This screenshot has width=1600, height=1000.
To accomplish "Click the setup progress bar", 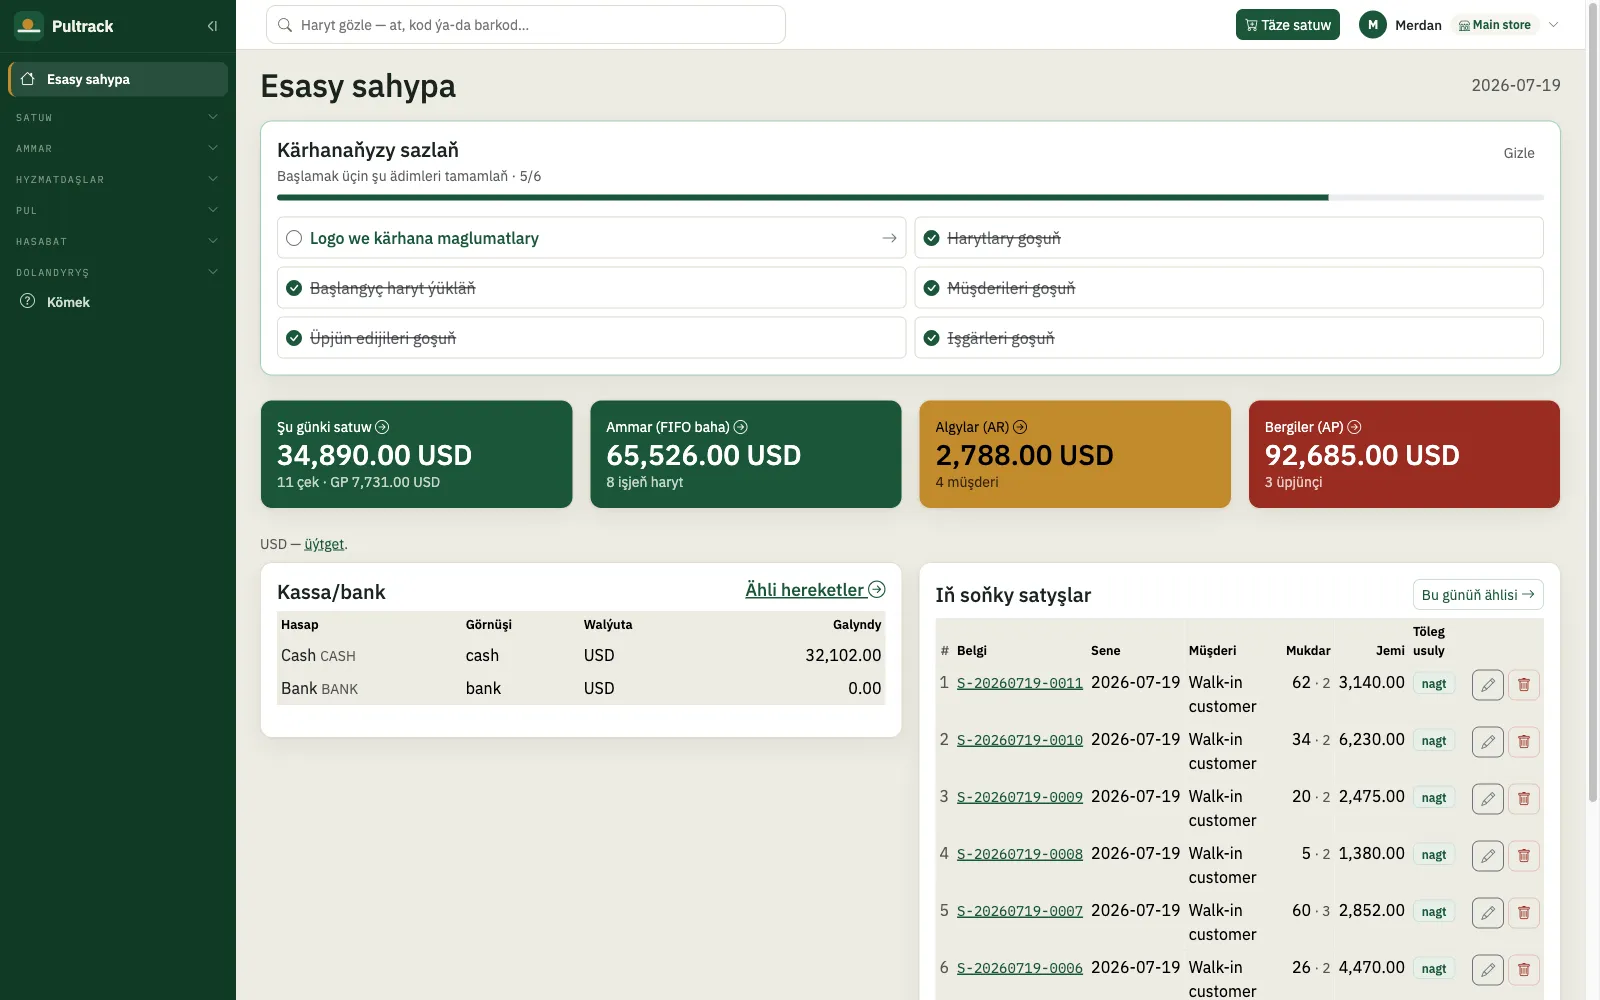I will 910,198.
